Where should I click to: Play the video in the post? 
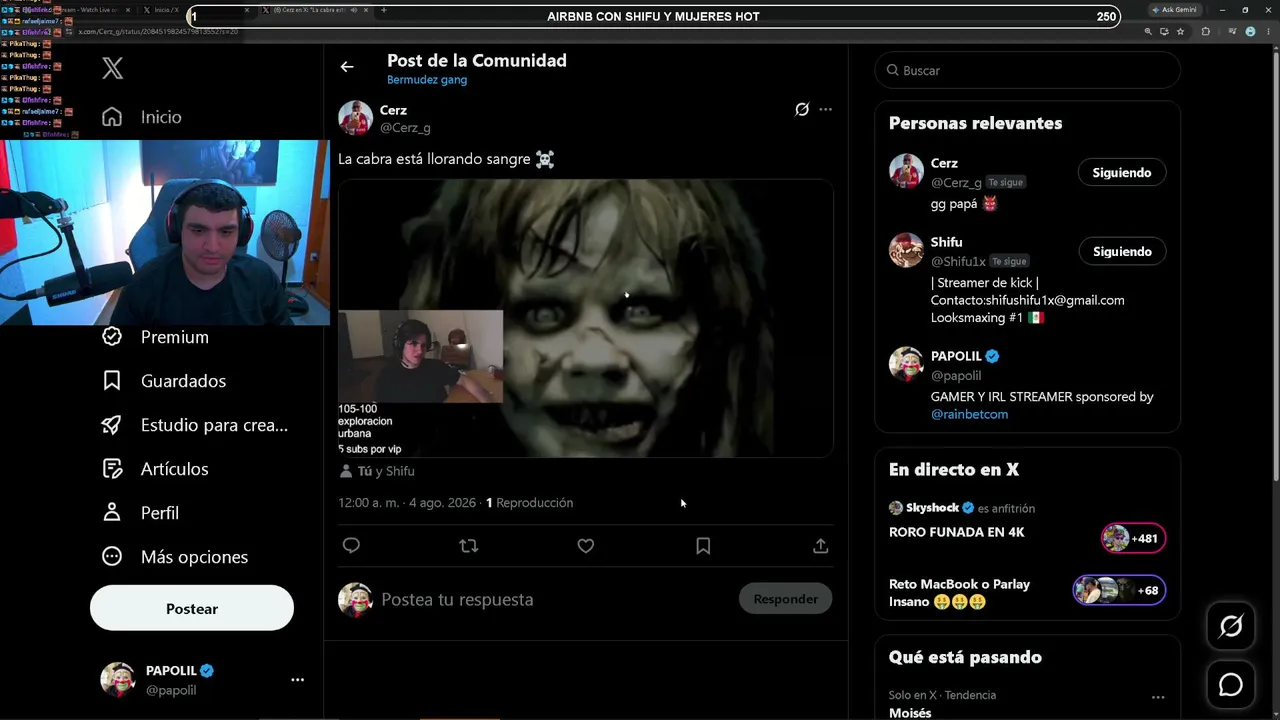coord(585,318)
